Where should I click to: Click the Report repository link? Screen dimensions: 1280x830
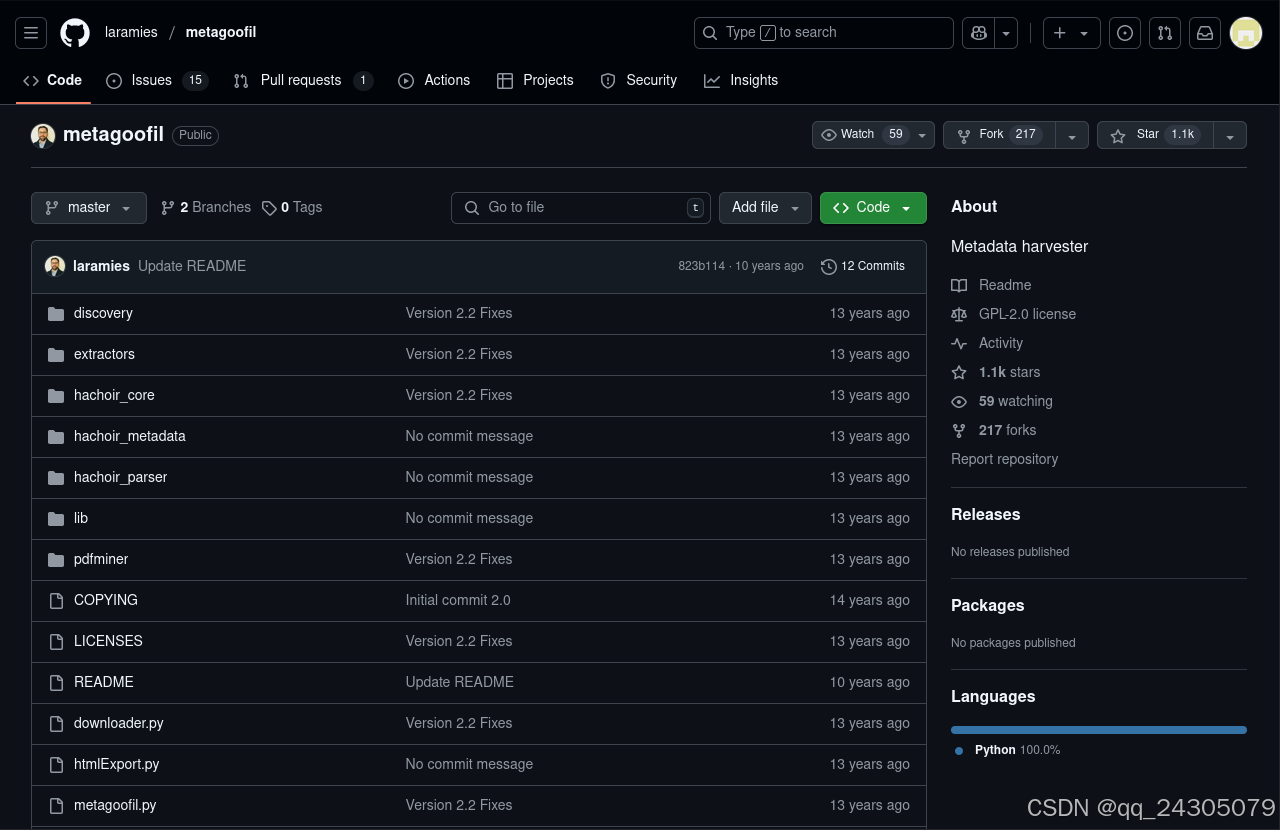click(x=1004, y=459)
